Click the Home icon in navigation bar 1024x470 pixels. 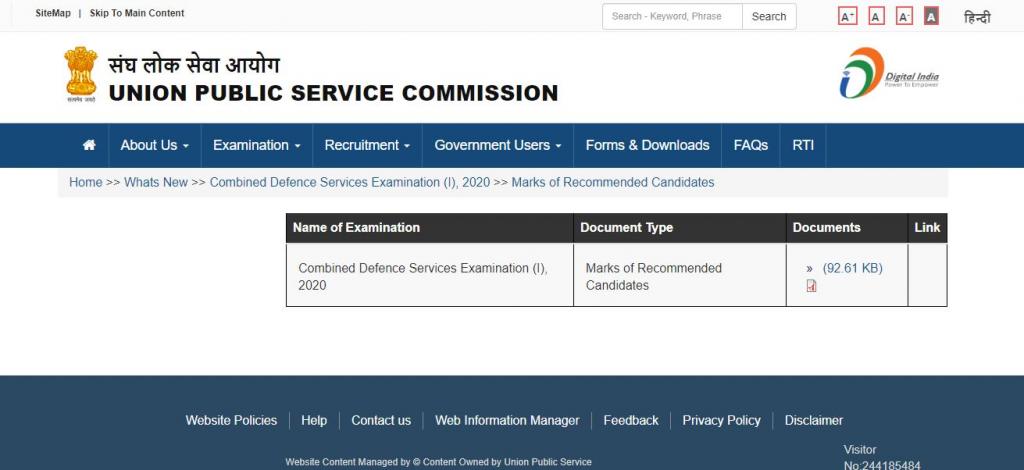89,145
